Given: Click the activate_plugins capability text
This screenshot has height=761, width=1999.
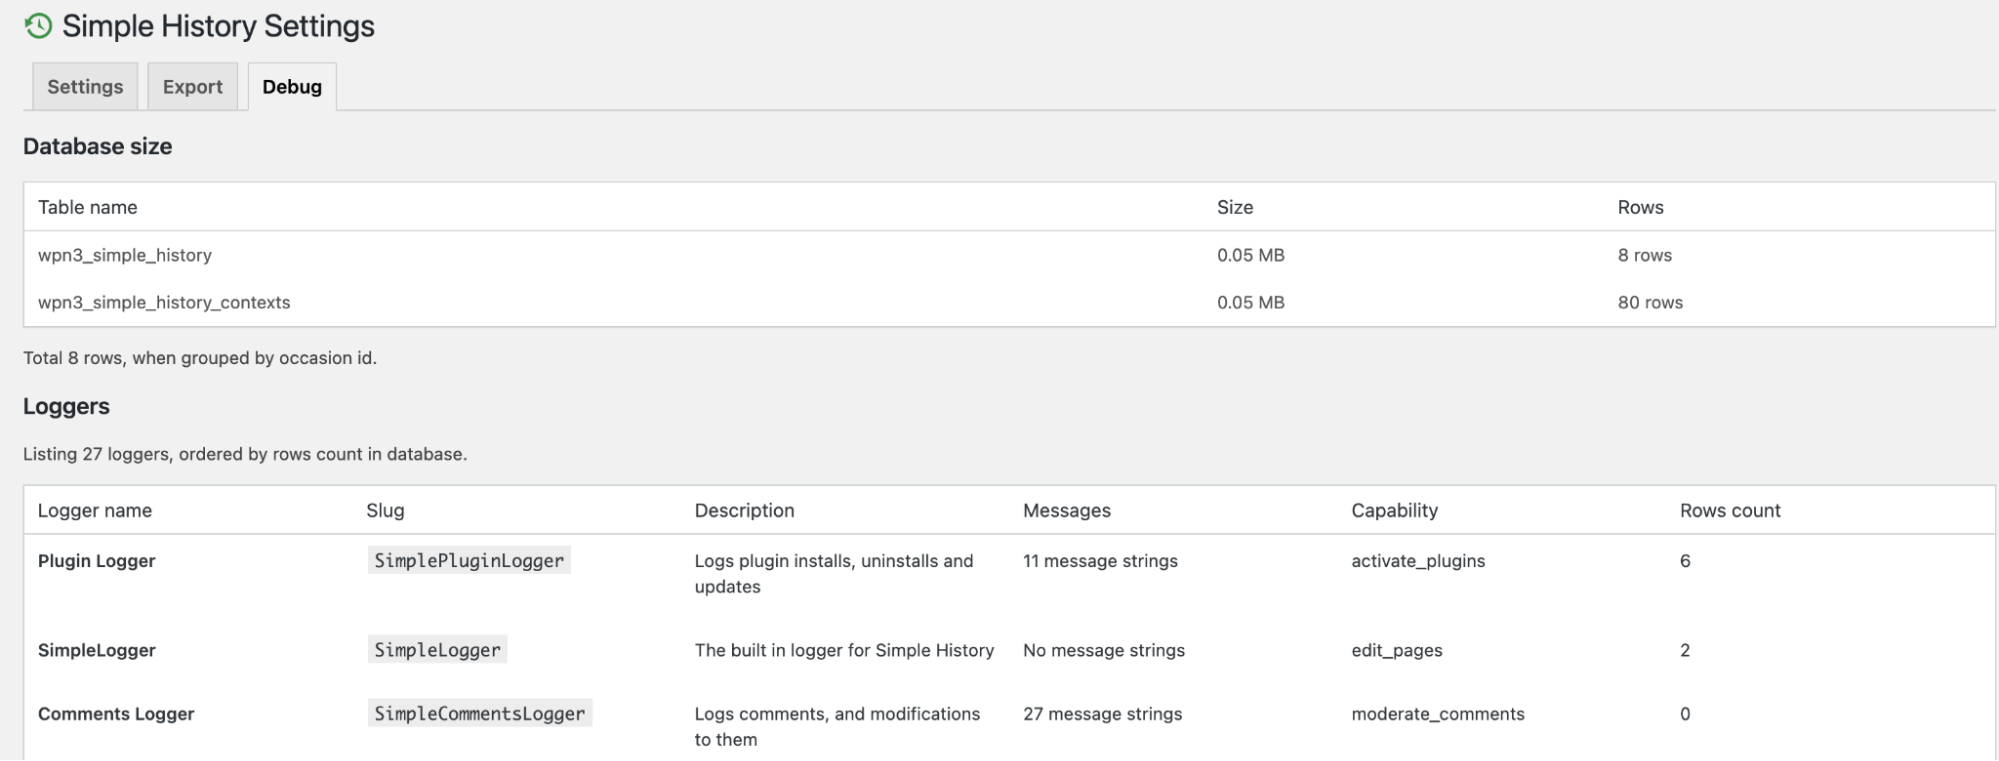Looking at the screenshot, I should 1417,561.
